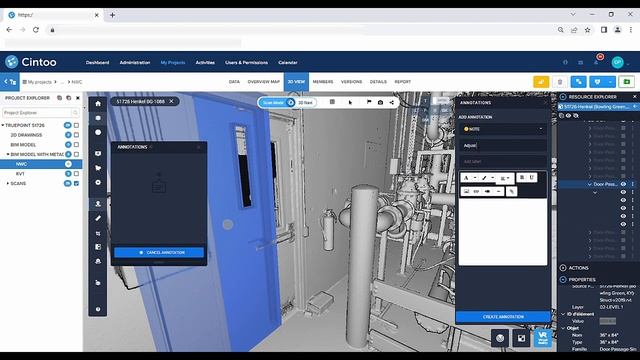640x360 pixels.
Task: Click the annotation body text area
Action: pyautogui.click(x=503, y=232)
